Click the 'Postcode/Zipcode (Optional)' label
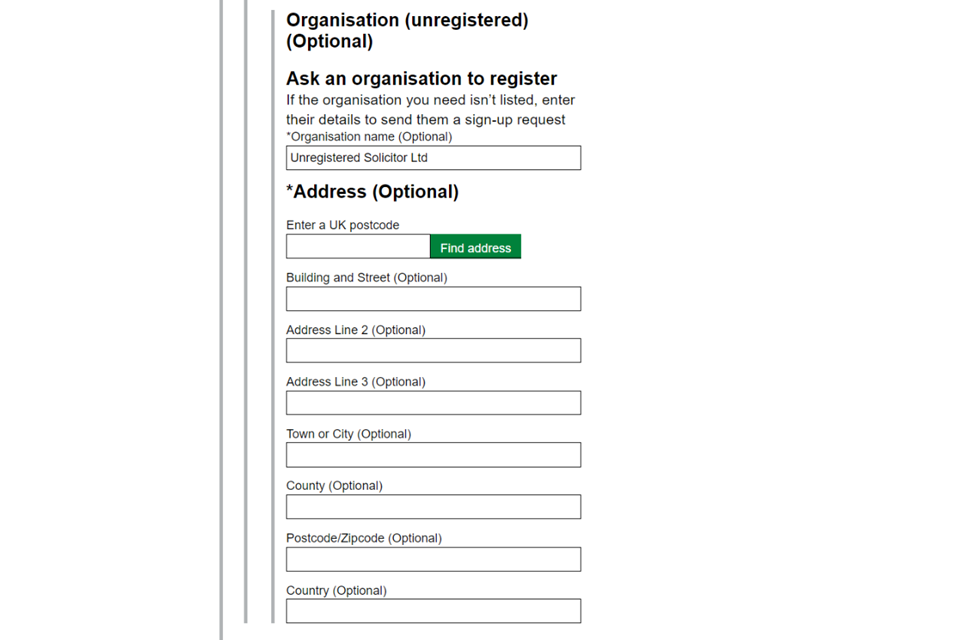The image size is (960, 640). pyautogui.click(x=363, y=538)
